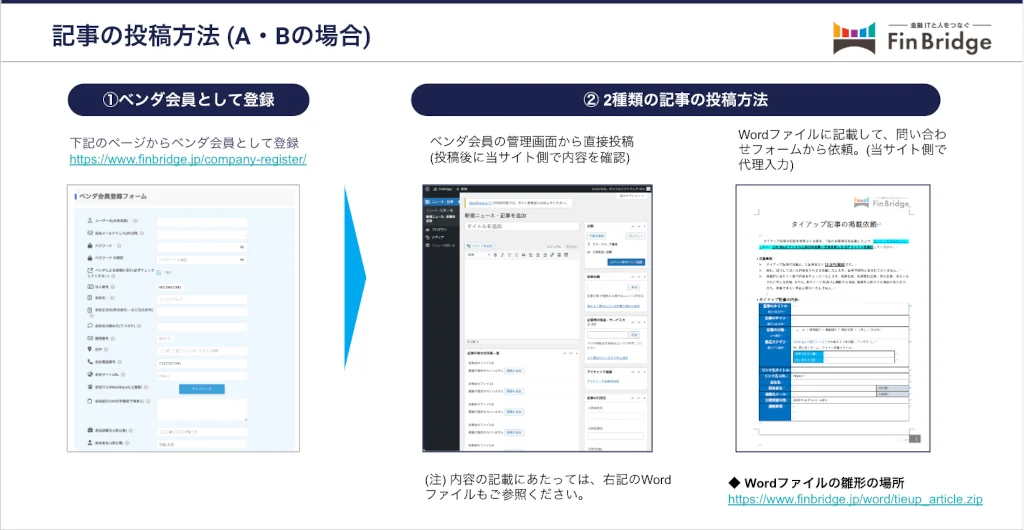This screenshot has width=1024, height=530.
Task: Click the username field in vendor registration form
Action: point(201,222)
